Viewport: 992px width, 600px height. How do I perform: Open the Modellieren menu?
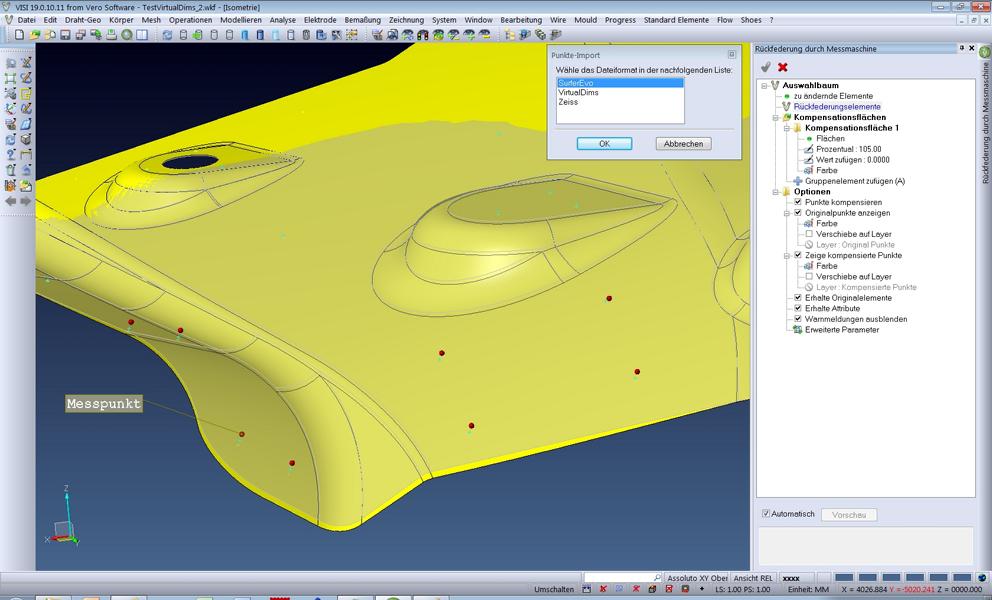240,20
